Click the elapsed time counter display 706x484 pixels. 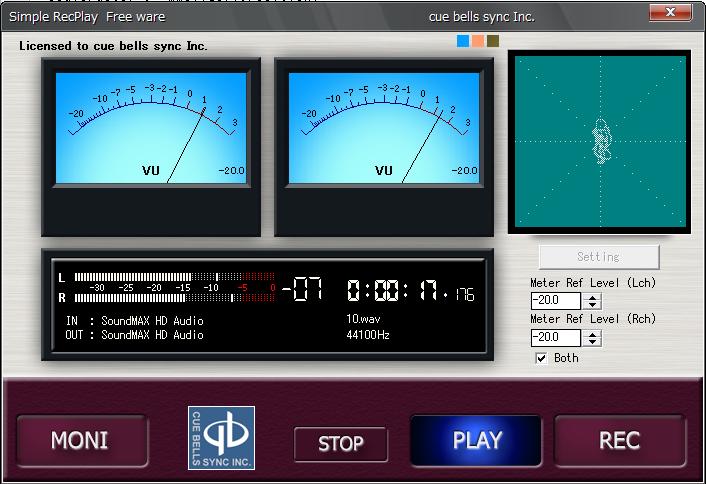[x=410, y=292]
